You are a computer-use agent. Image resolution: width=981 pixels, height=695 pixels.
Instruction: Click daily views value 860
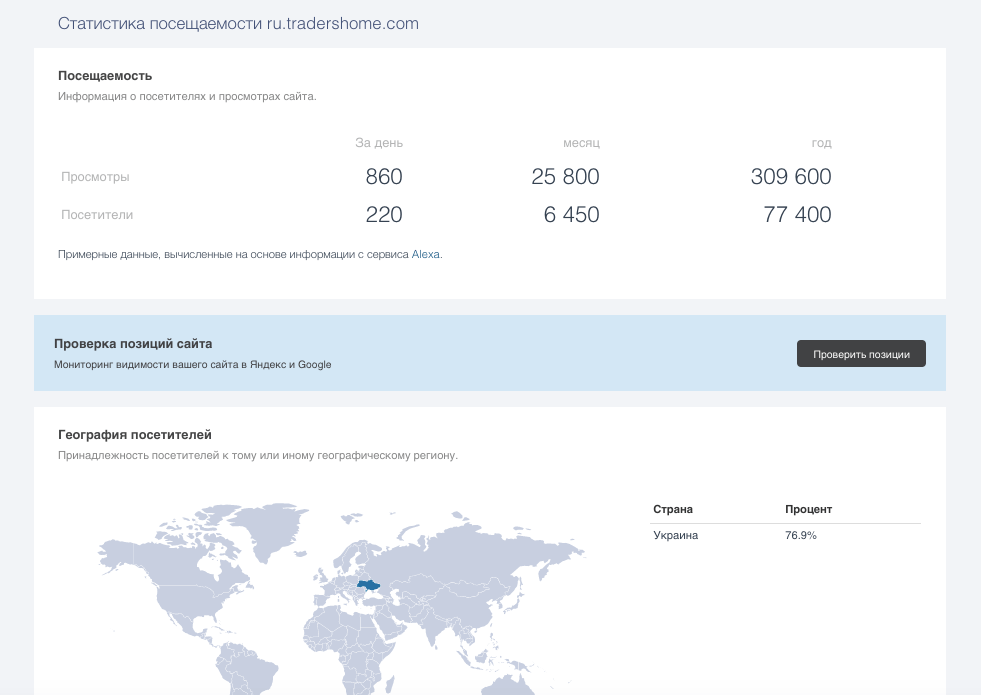tap(384, 177)
